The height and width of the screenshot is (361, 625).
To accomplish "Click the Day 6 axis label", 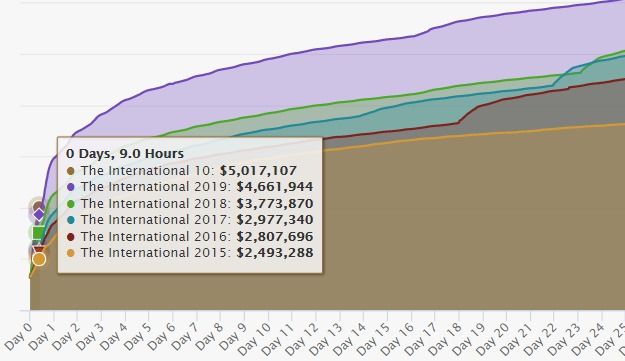I will (x=162, y=336).
